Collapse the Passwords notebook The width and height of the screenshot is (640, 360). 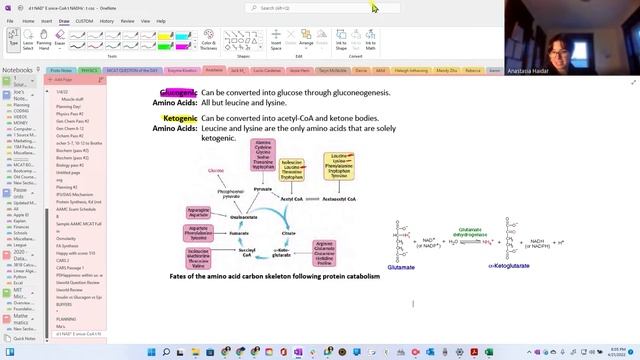click(33, 193)
